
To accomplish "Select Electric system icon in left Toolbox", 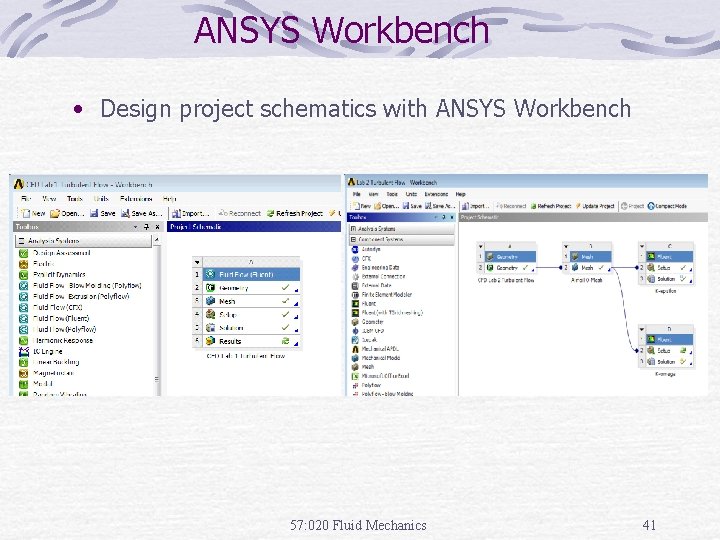I will (x=23, y=264).
